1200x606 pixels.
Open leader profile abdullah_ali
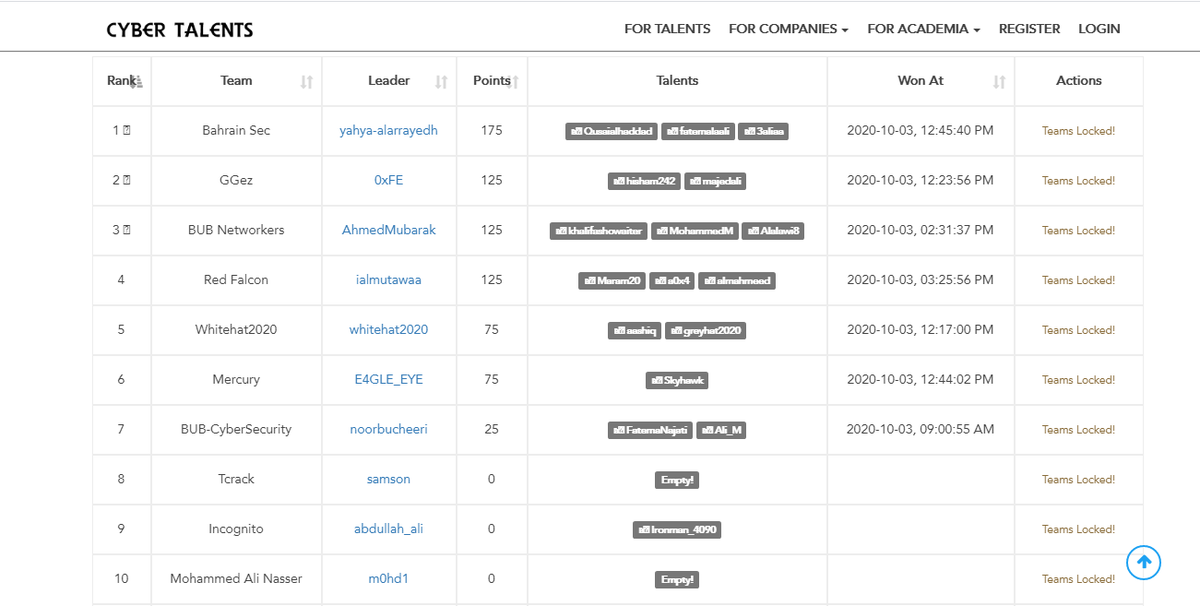point(389,529)
